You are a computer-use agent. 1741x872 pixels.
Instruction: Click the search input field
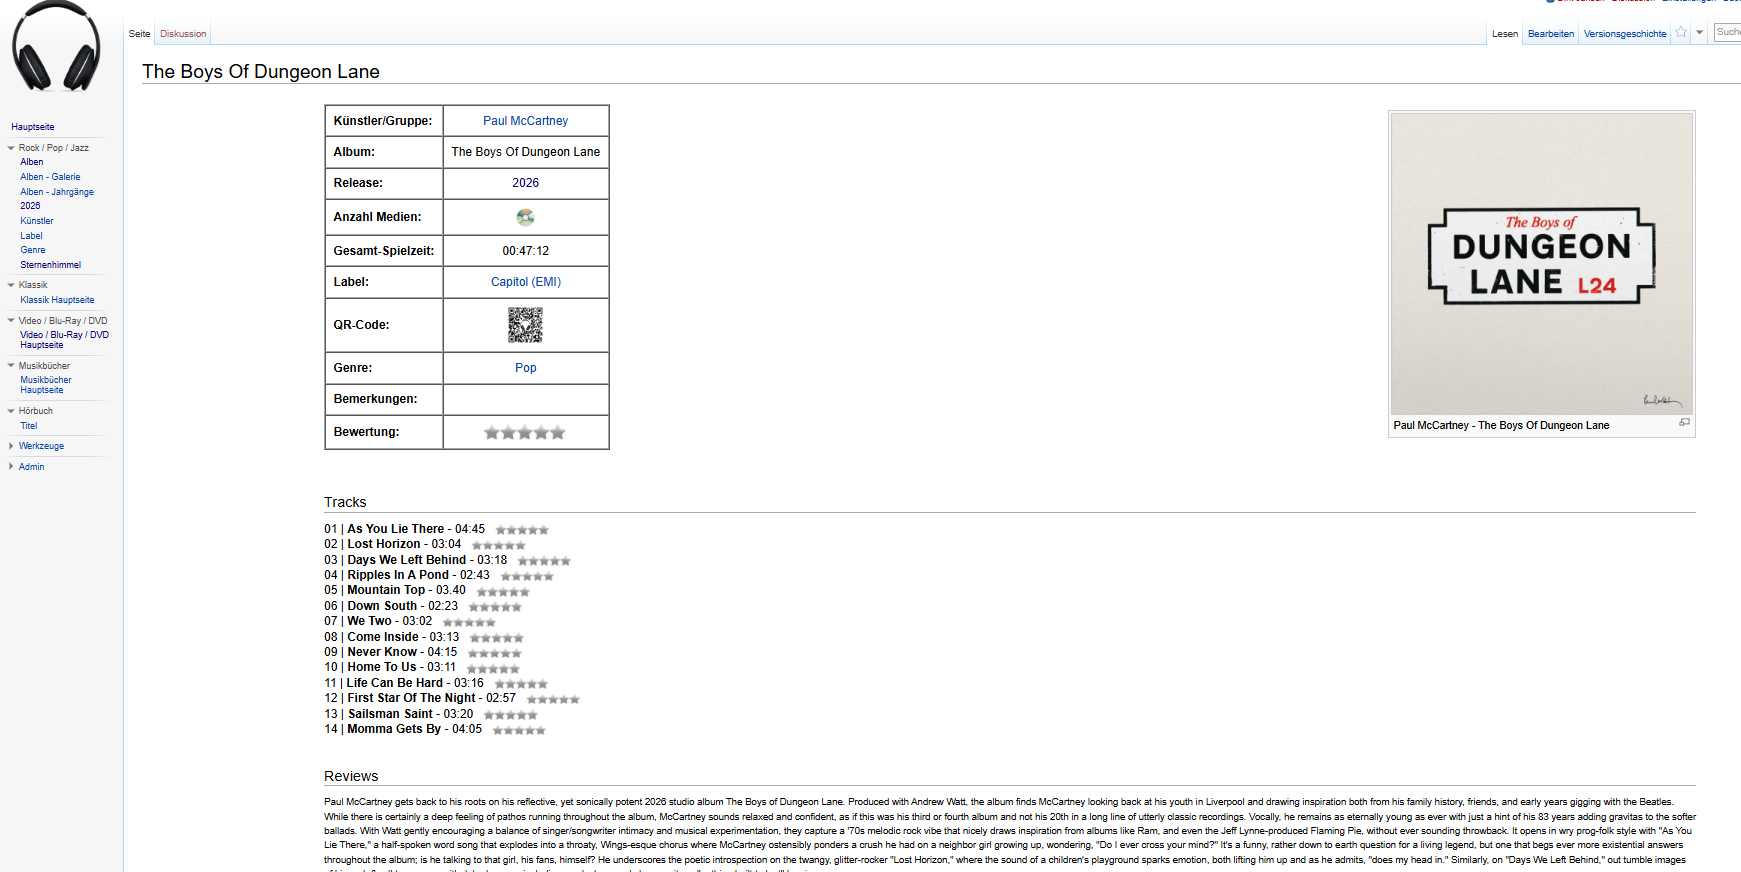pos(1727,33)
